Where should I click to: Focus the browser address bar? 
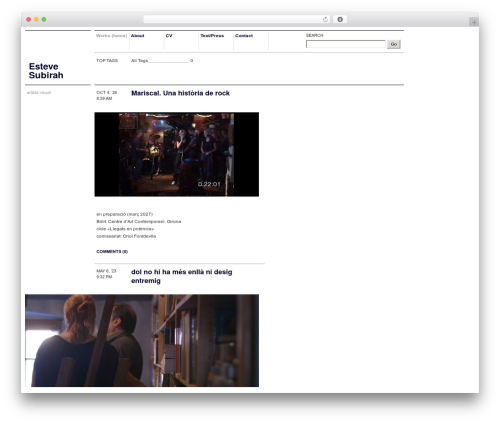pos(237,20)
